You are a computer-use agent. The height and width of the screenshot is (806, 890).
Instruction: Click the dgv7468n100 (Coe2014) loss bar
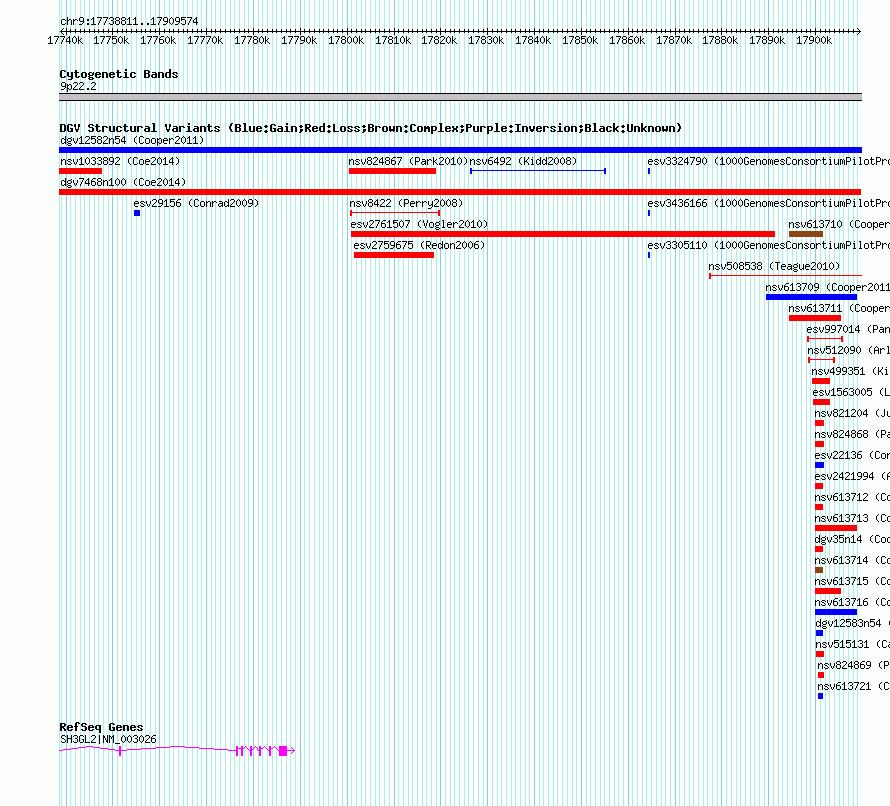coord(460,192)
